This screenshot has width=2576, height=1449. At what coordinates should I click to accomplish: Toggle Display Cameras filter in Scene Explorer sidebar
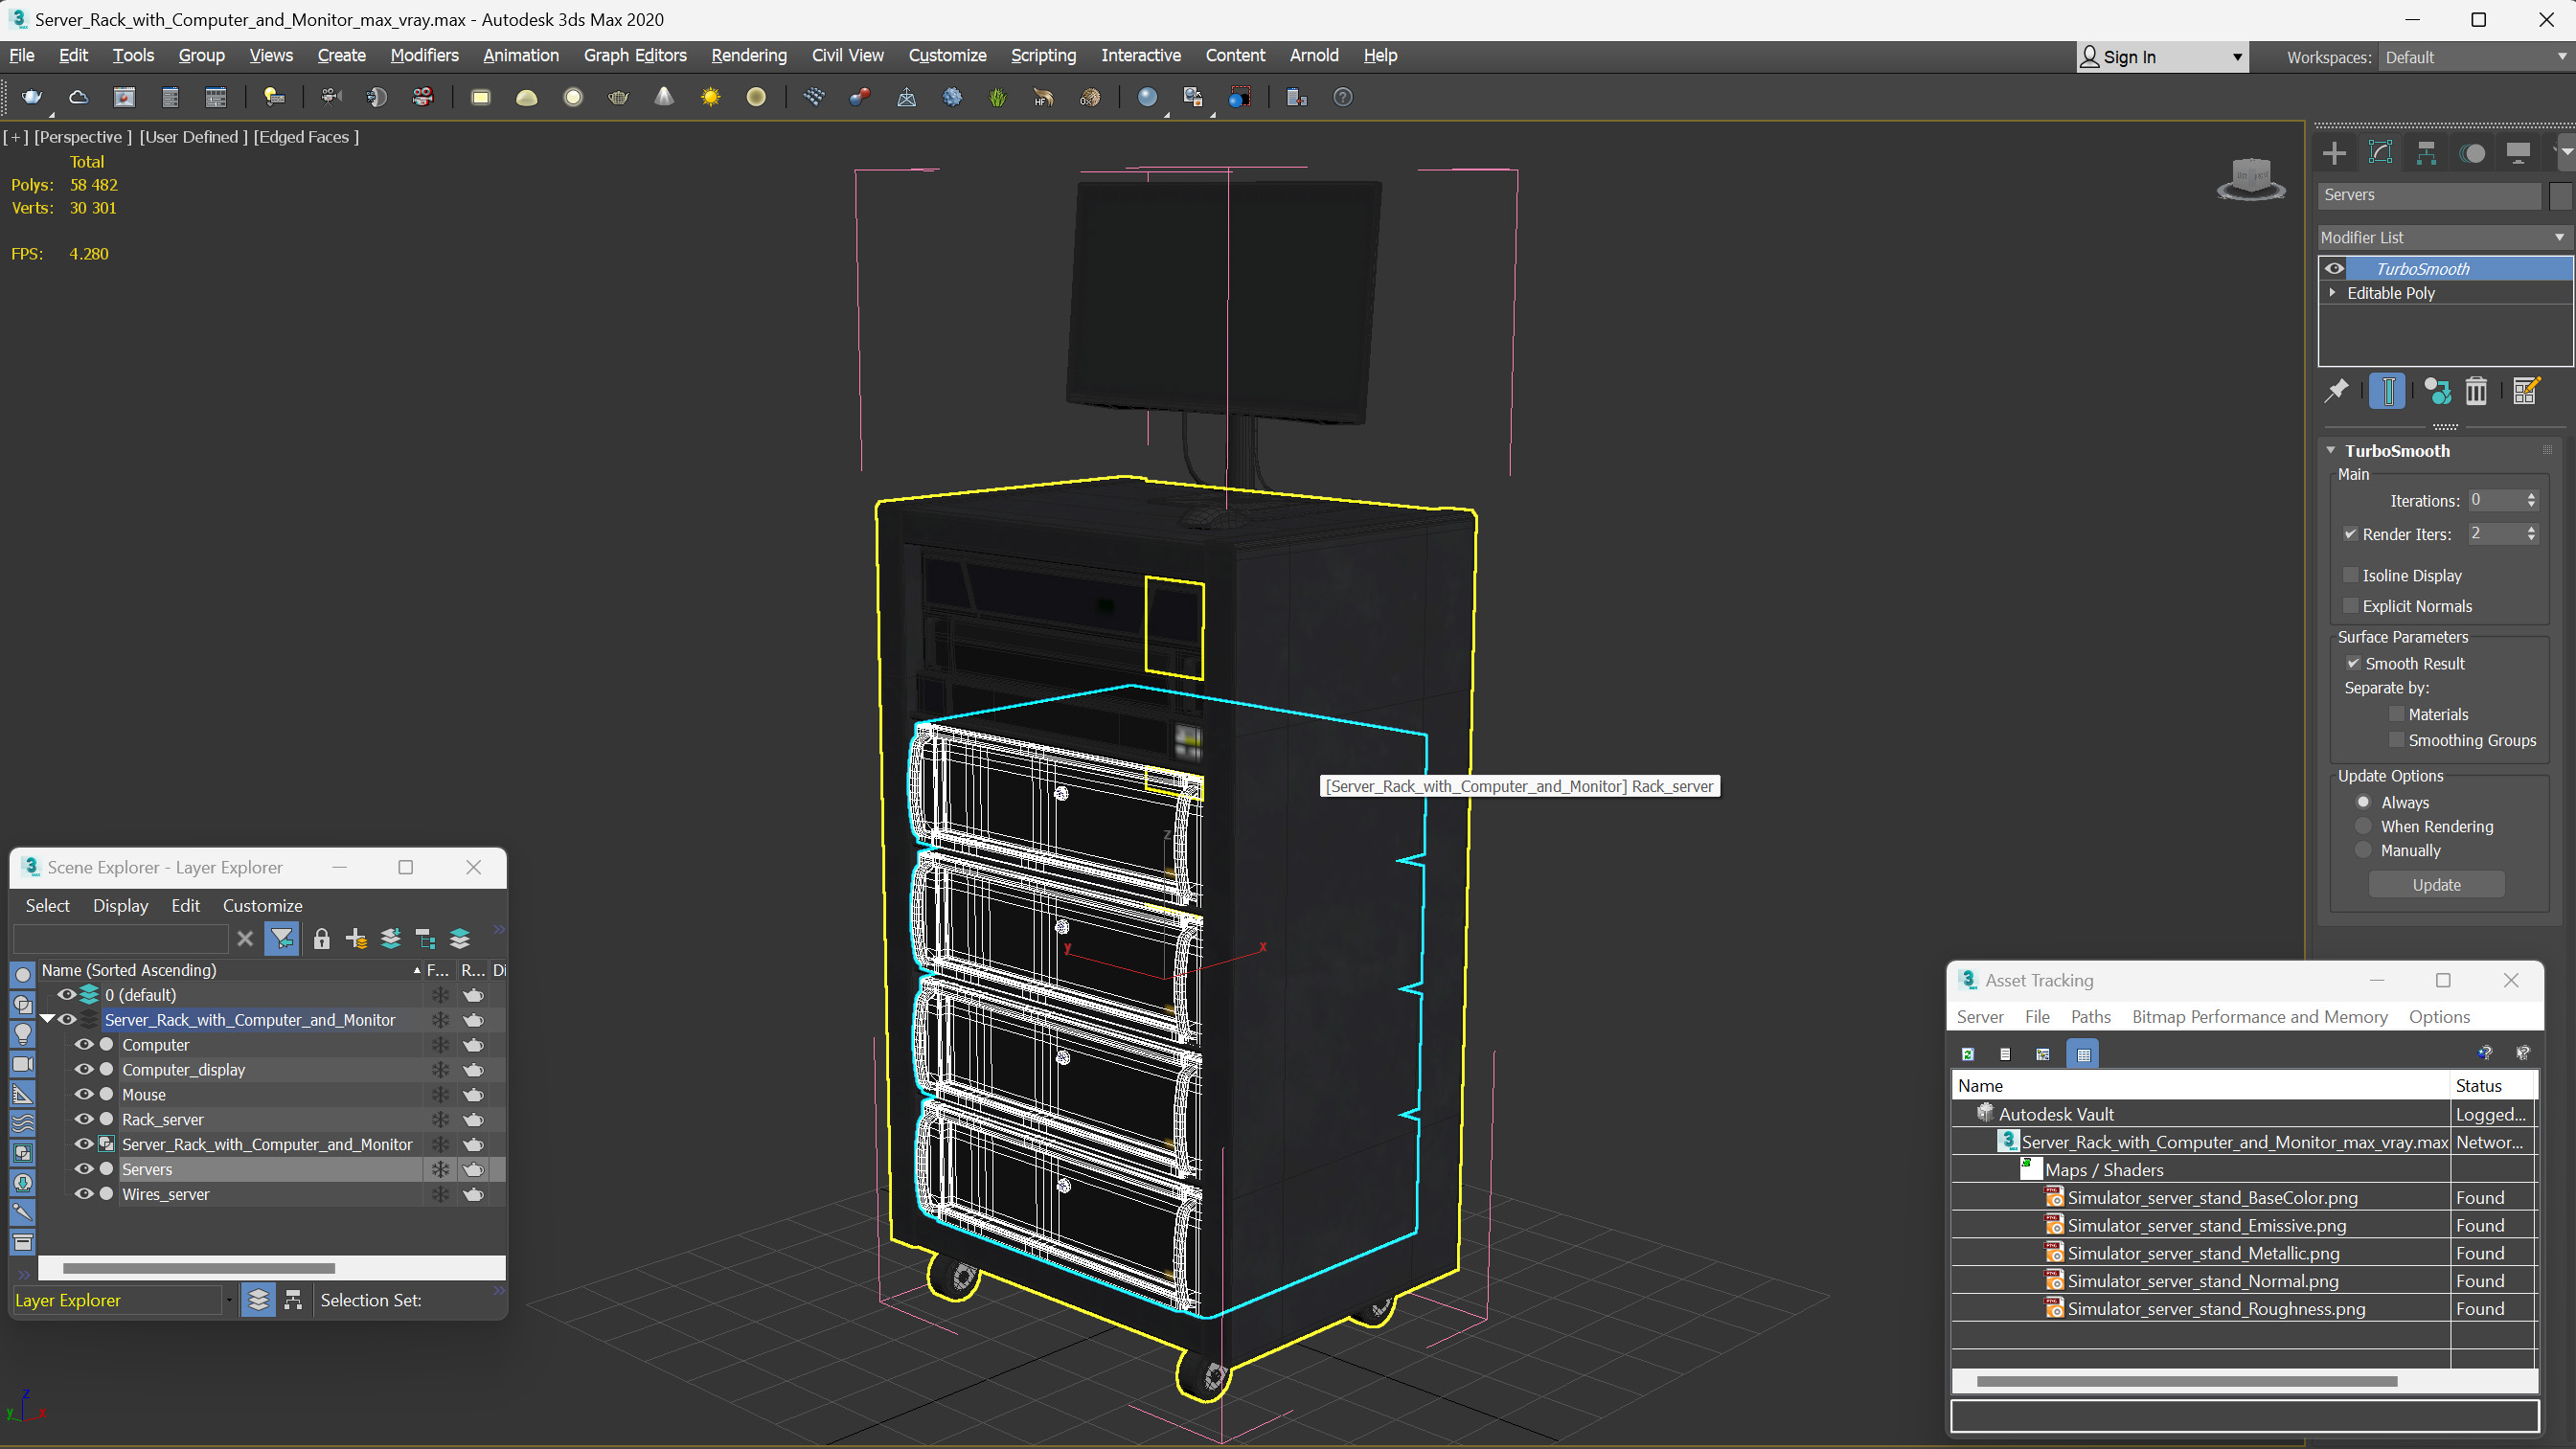coord(22,1064)
